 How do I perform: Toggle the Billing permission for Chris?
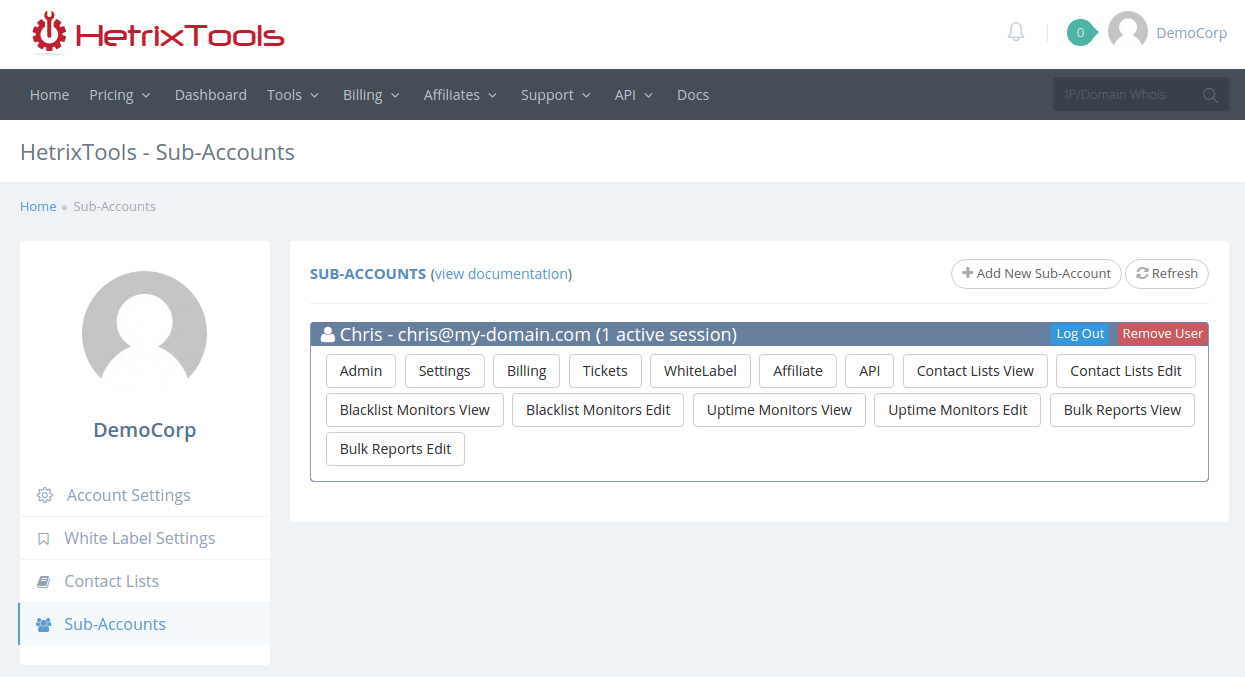click(527, 370)
